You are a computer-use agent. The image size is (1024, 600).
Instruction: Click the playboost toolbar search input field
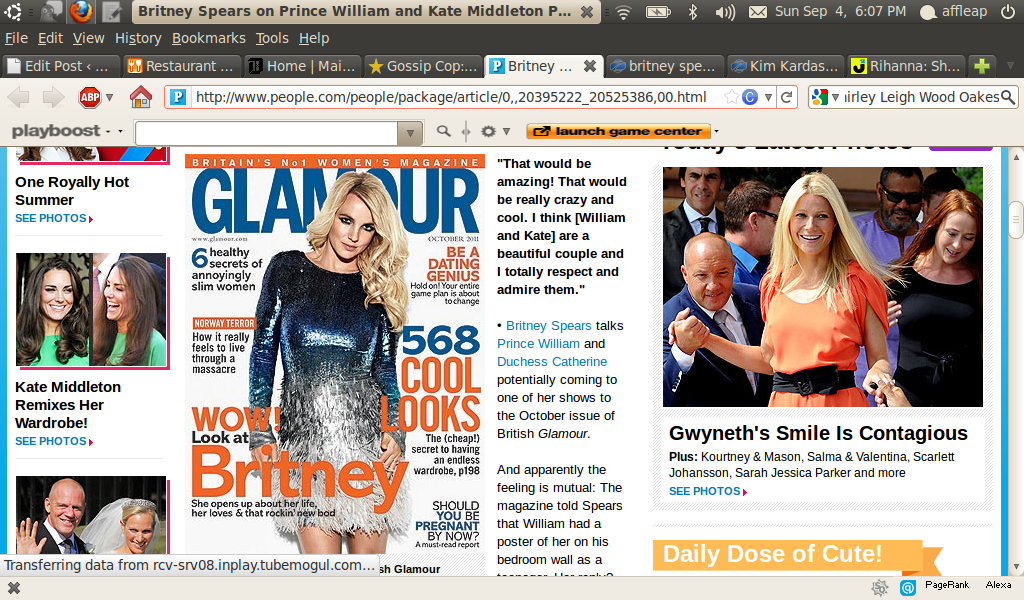(x=266, y=133)
